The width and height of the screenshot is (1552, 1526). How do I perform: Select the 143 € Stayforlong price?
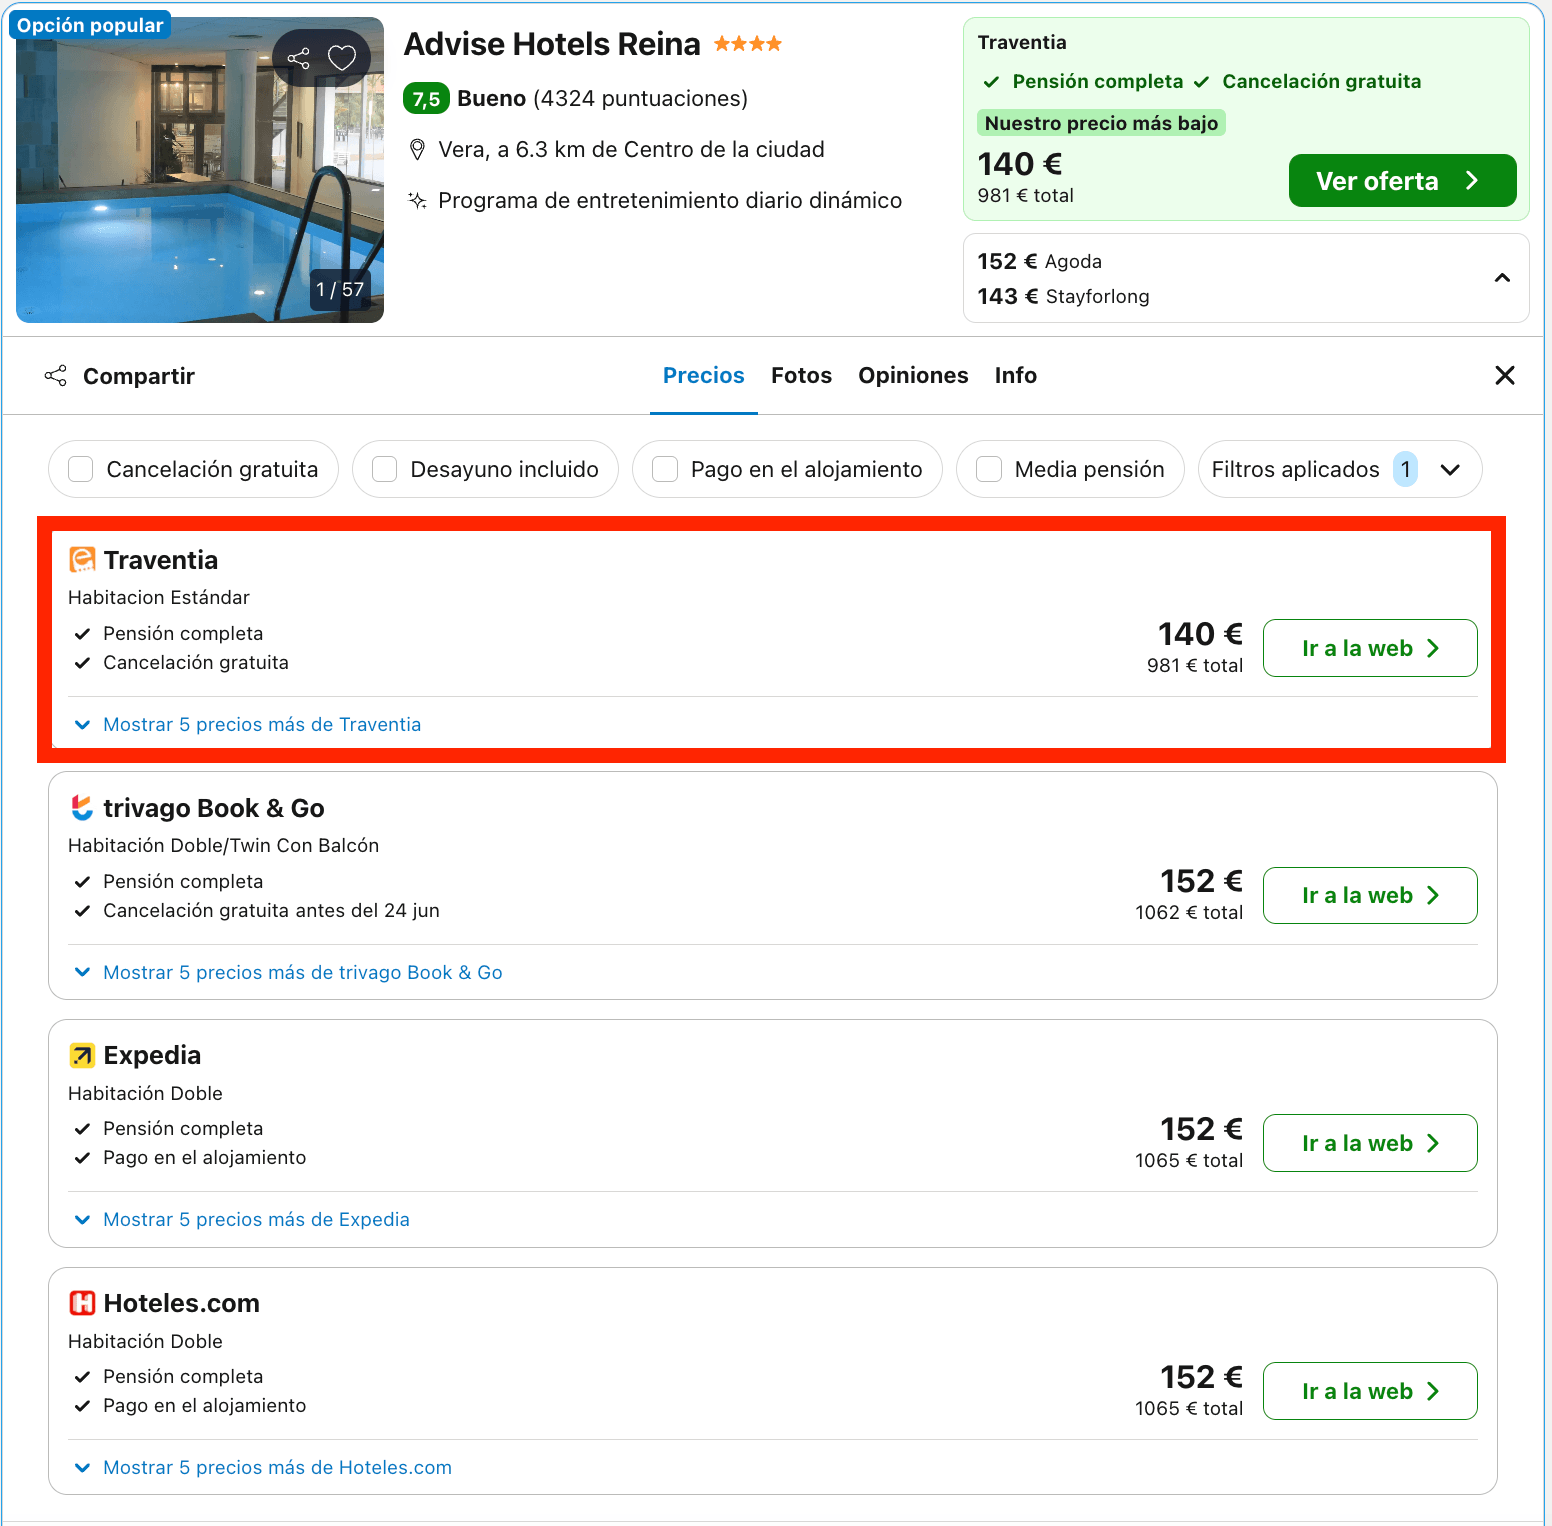pos(1063,296)
